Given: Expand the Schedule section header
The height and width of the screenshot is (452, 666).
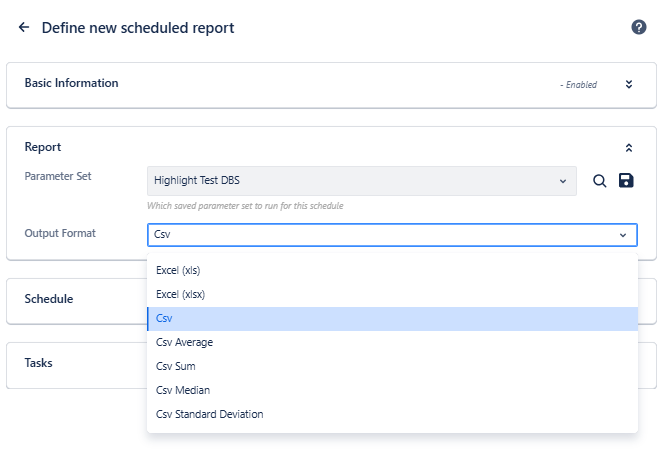Looking at the screenshot, I should 49,299.
